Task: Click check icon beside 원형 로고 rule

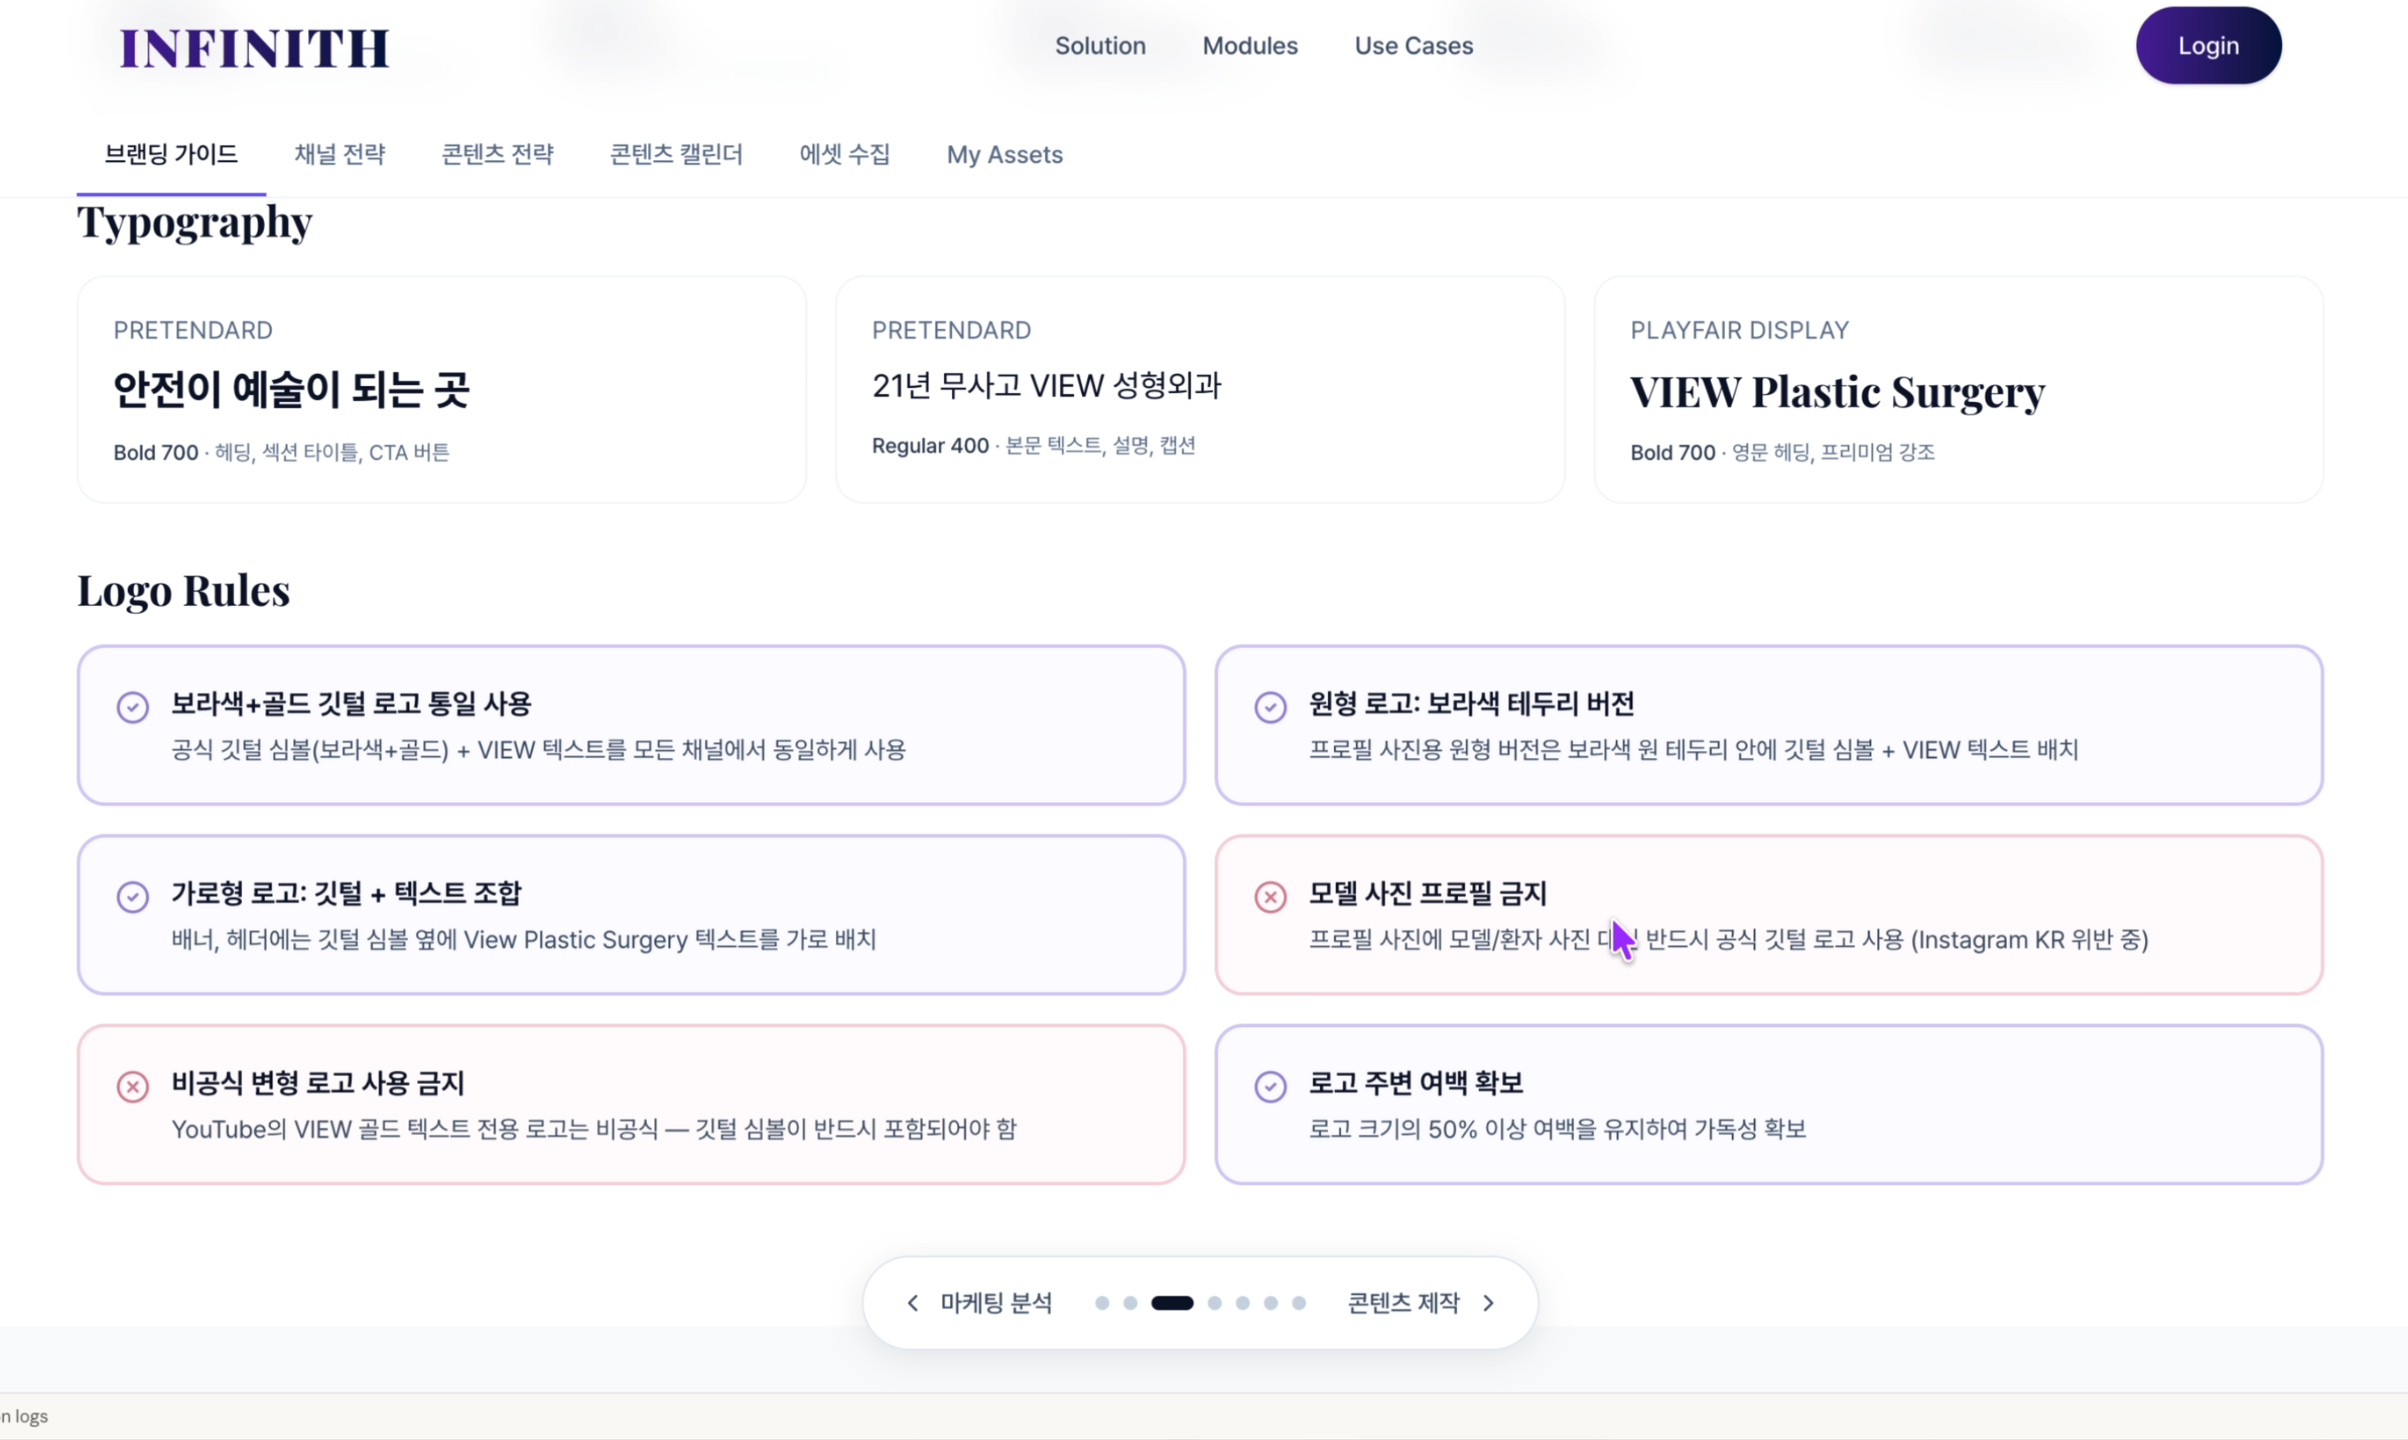Action: [x=1270, y=707]
